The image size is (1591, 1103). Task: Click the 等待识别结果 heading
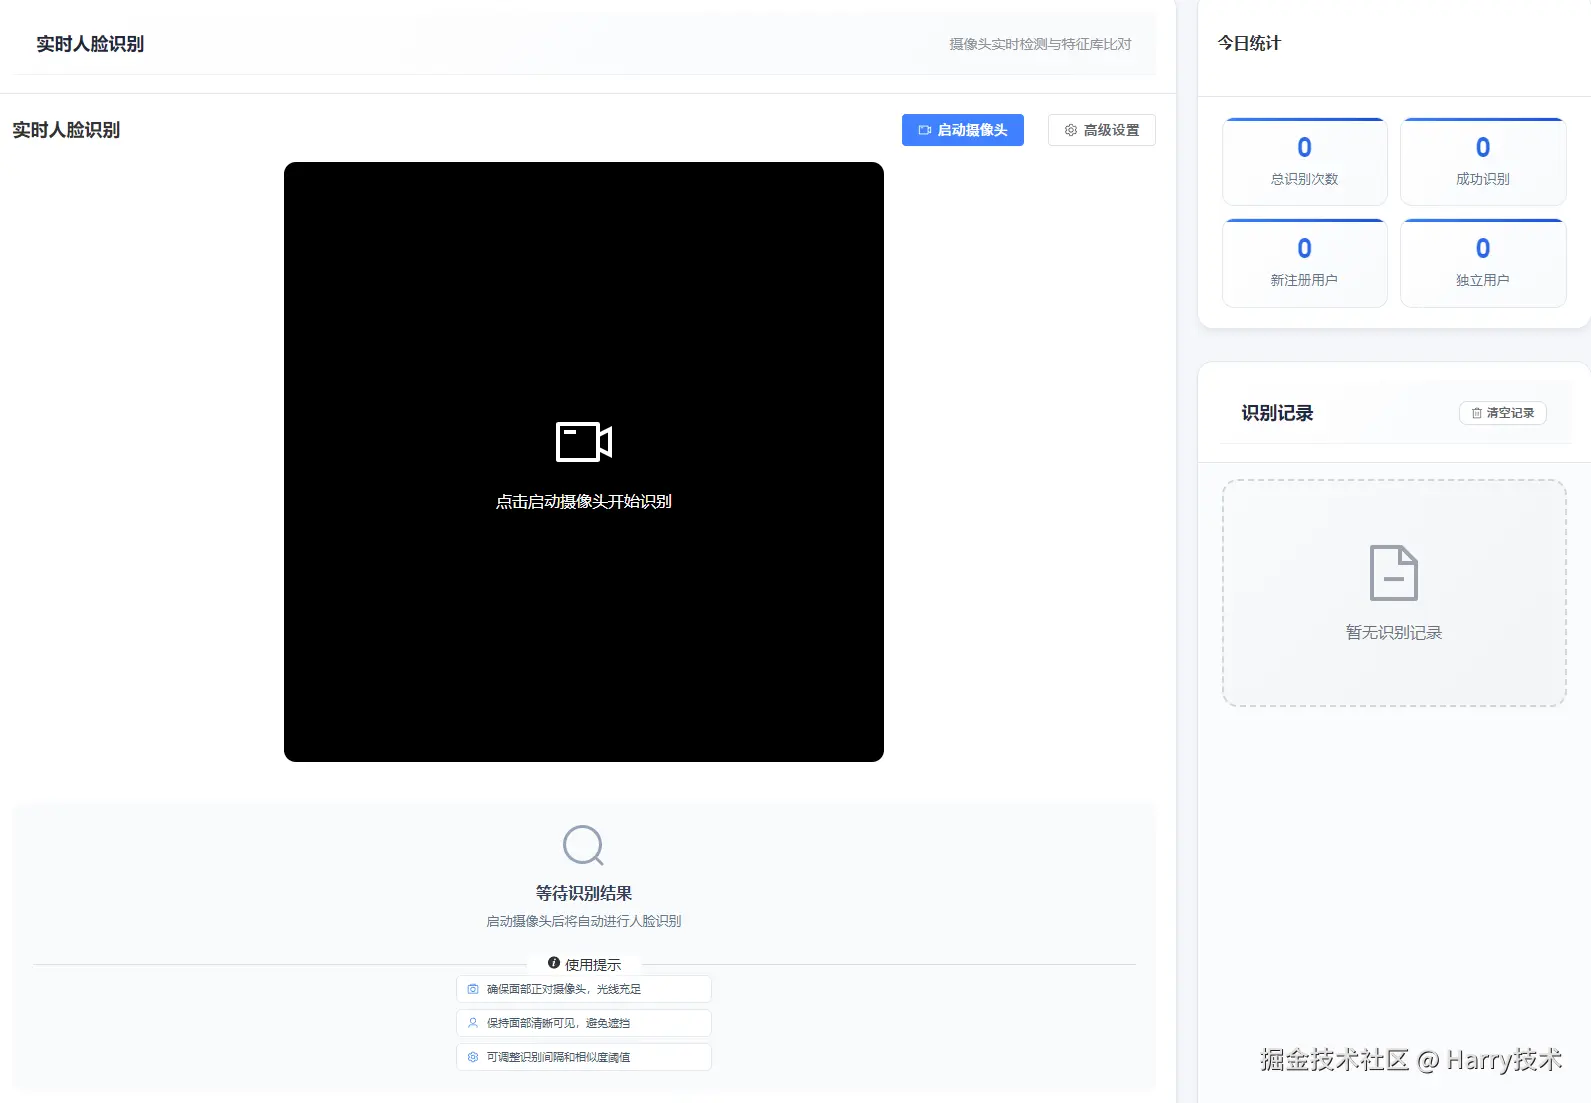(x=584, y=893)
